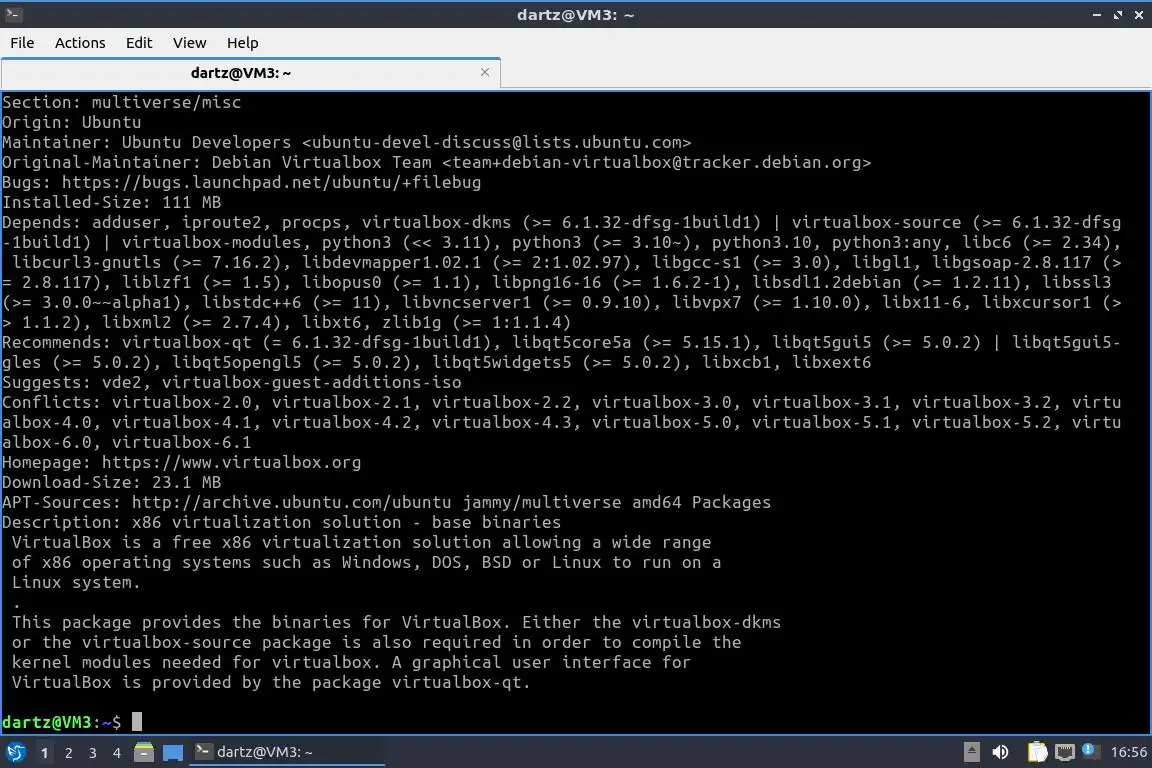This screenshot has width=1152, height=768.
Task: Open the View menu
Action: pos(190,43)
